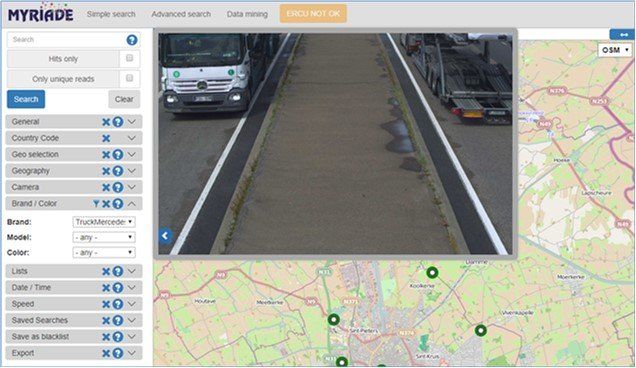This screenshot has width=636, height=368.
Task: Open help for Geo selection
Action: [118, 155]
